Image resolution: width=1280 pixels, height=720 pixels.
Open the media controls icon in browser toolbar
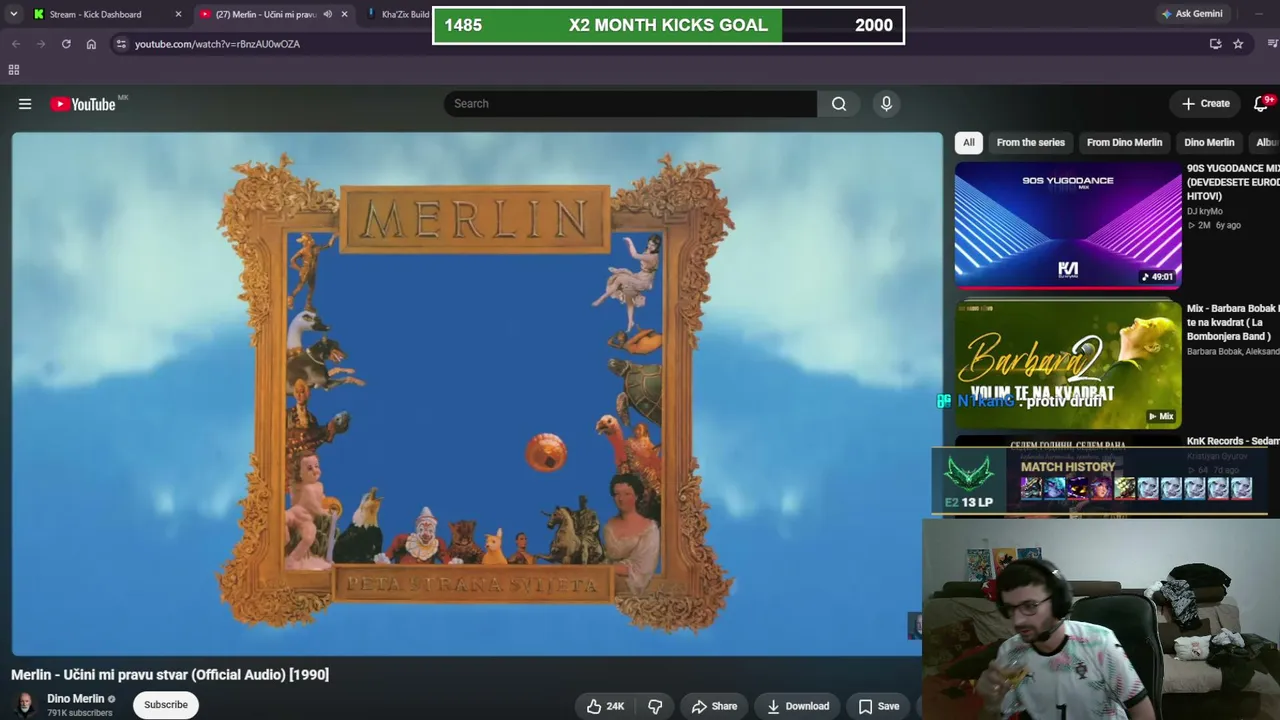[x=1272, y=44]
